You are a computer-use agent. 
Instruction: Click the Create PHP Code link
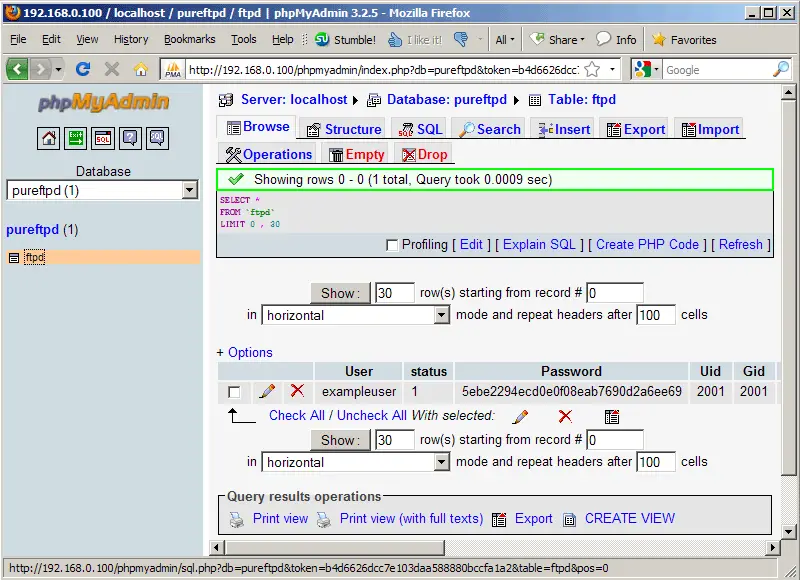(x=647, y=245)
